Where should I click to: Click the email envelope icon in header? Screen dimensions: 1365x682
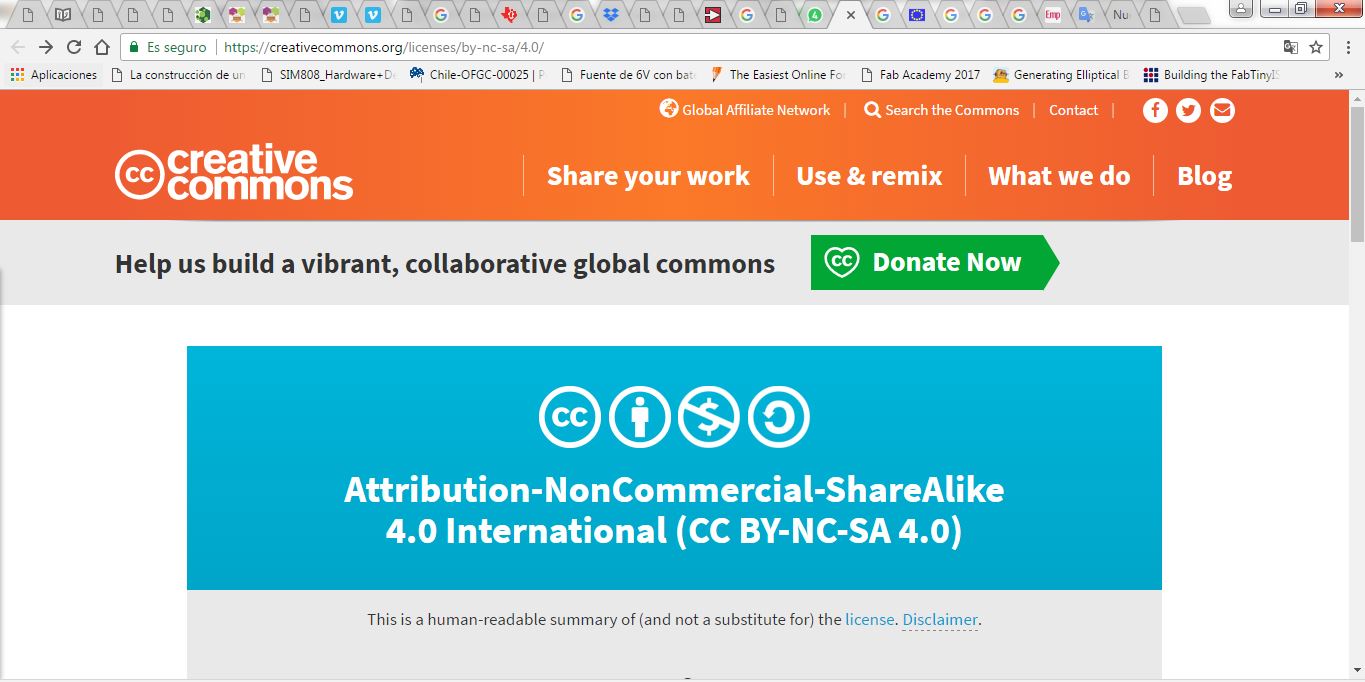pos(1222,111)
